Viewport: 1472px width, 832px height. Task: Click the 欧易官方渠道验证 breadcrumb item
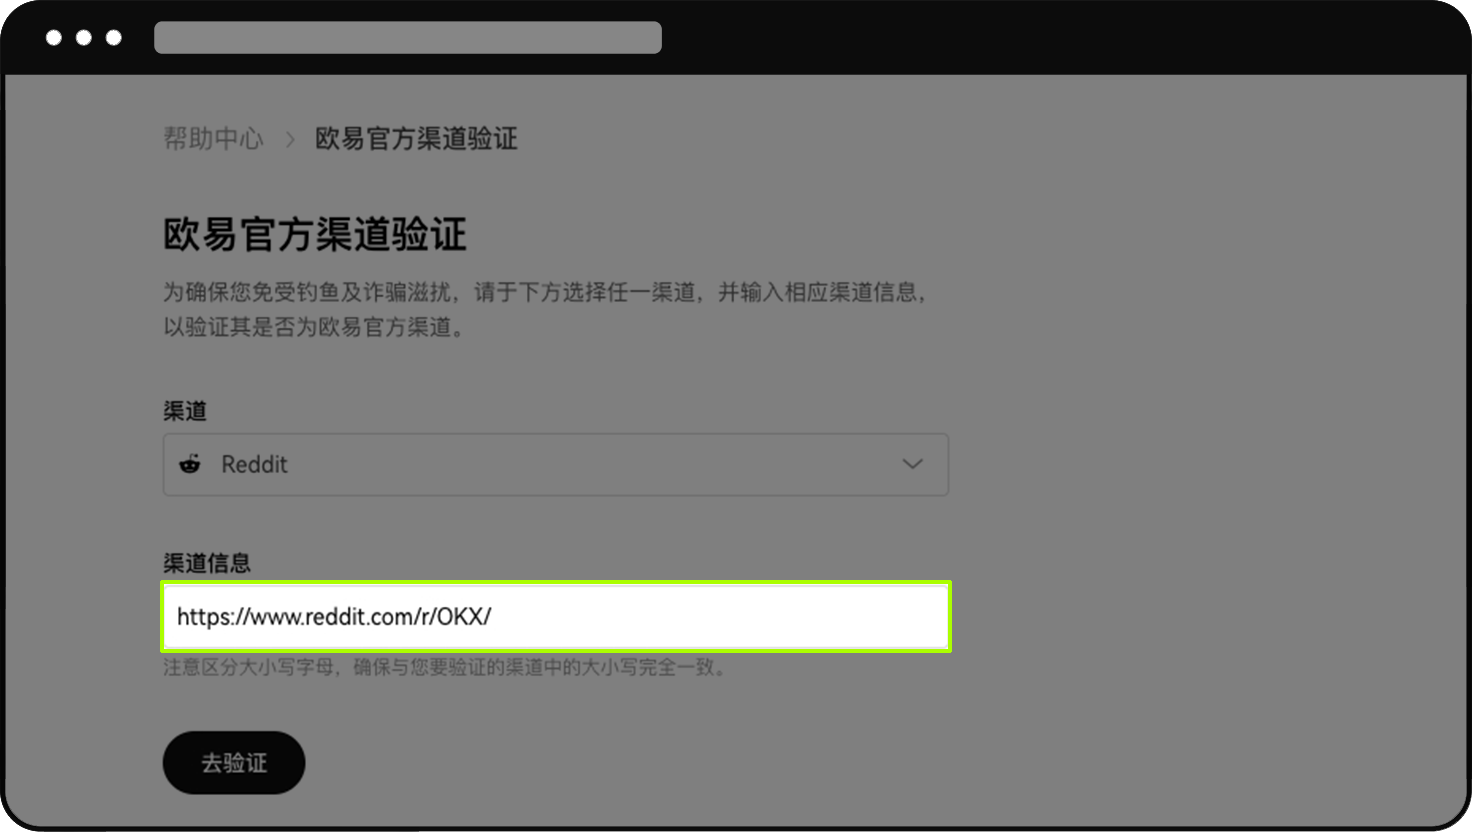416,138
